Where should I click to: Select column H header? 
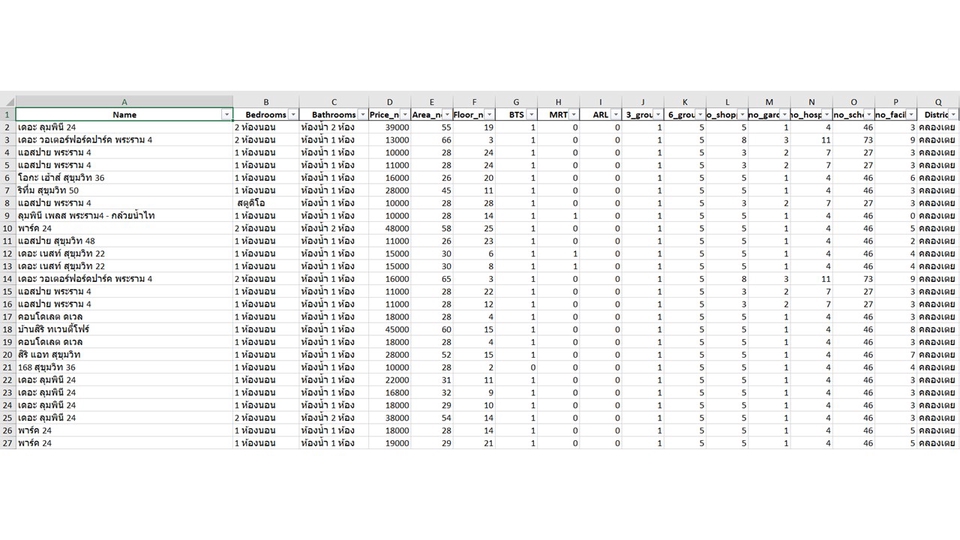click(x=558, y=102)
